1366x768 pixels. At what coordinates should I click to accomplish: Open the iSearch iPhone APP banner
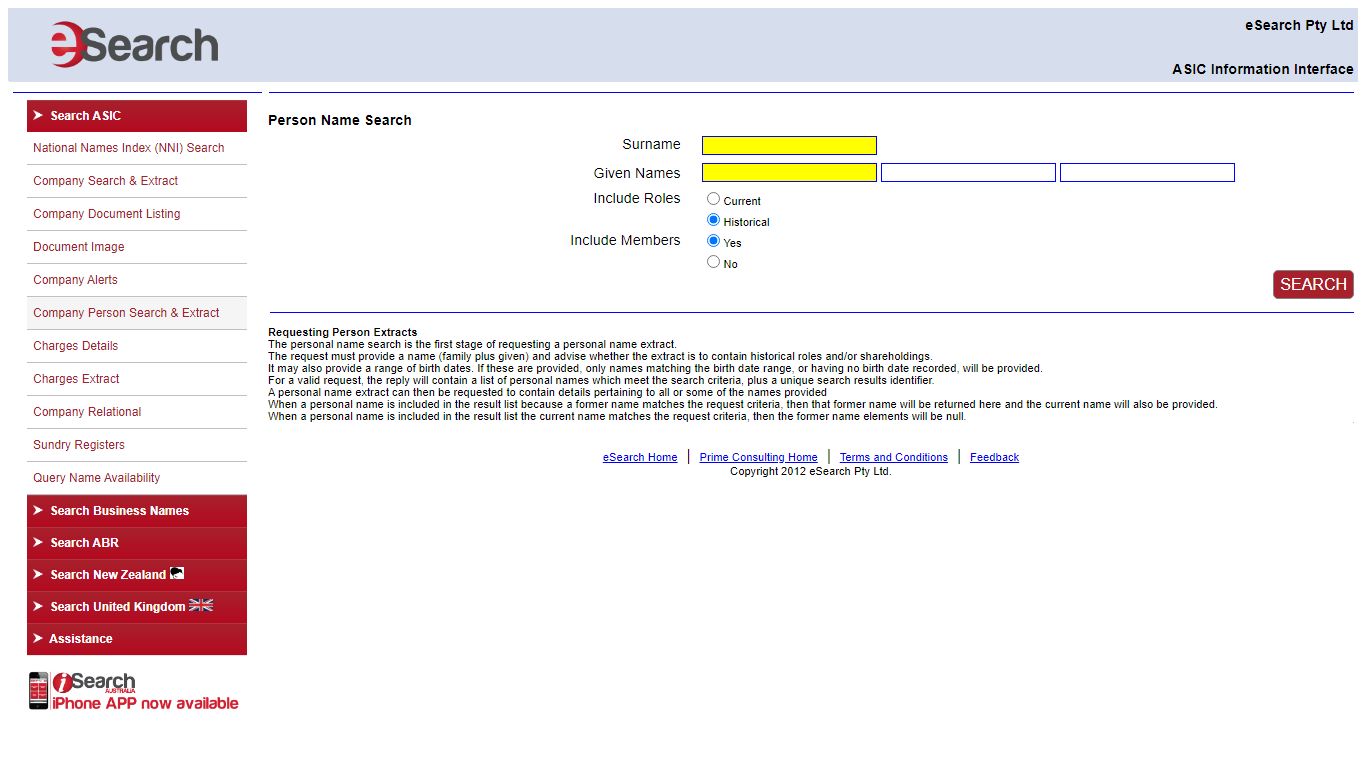[x=134, y=691]
